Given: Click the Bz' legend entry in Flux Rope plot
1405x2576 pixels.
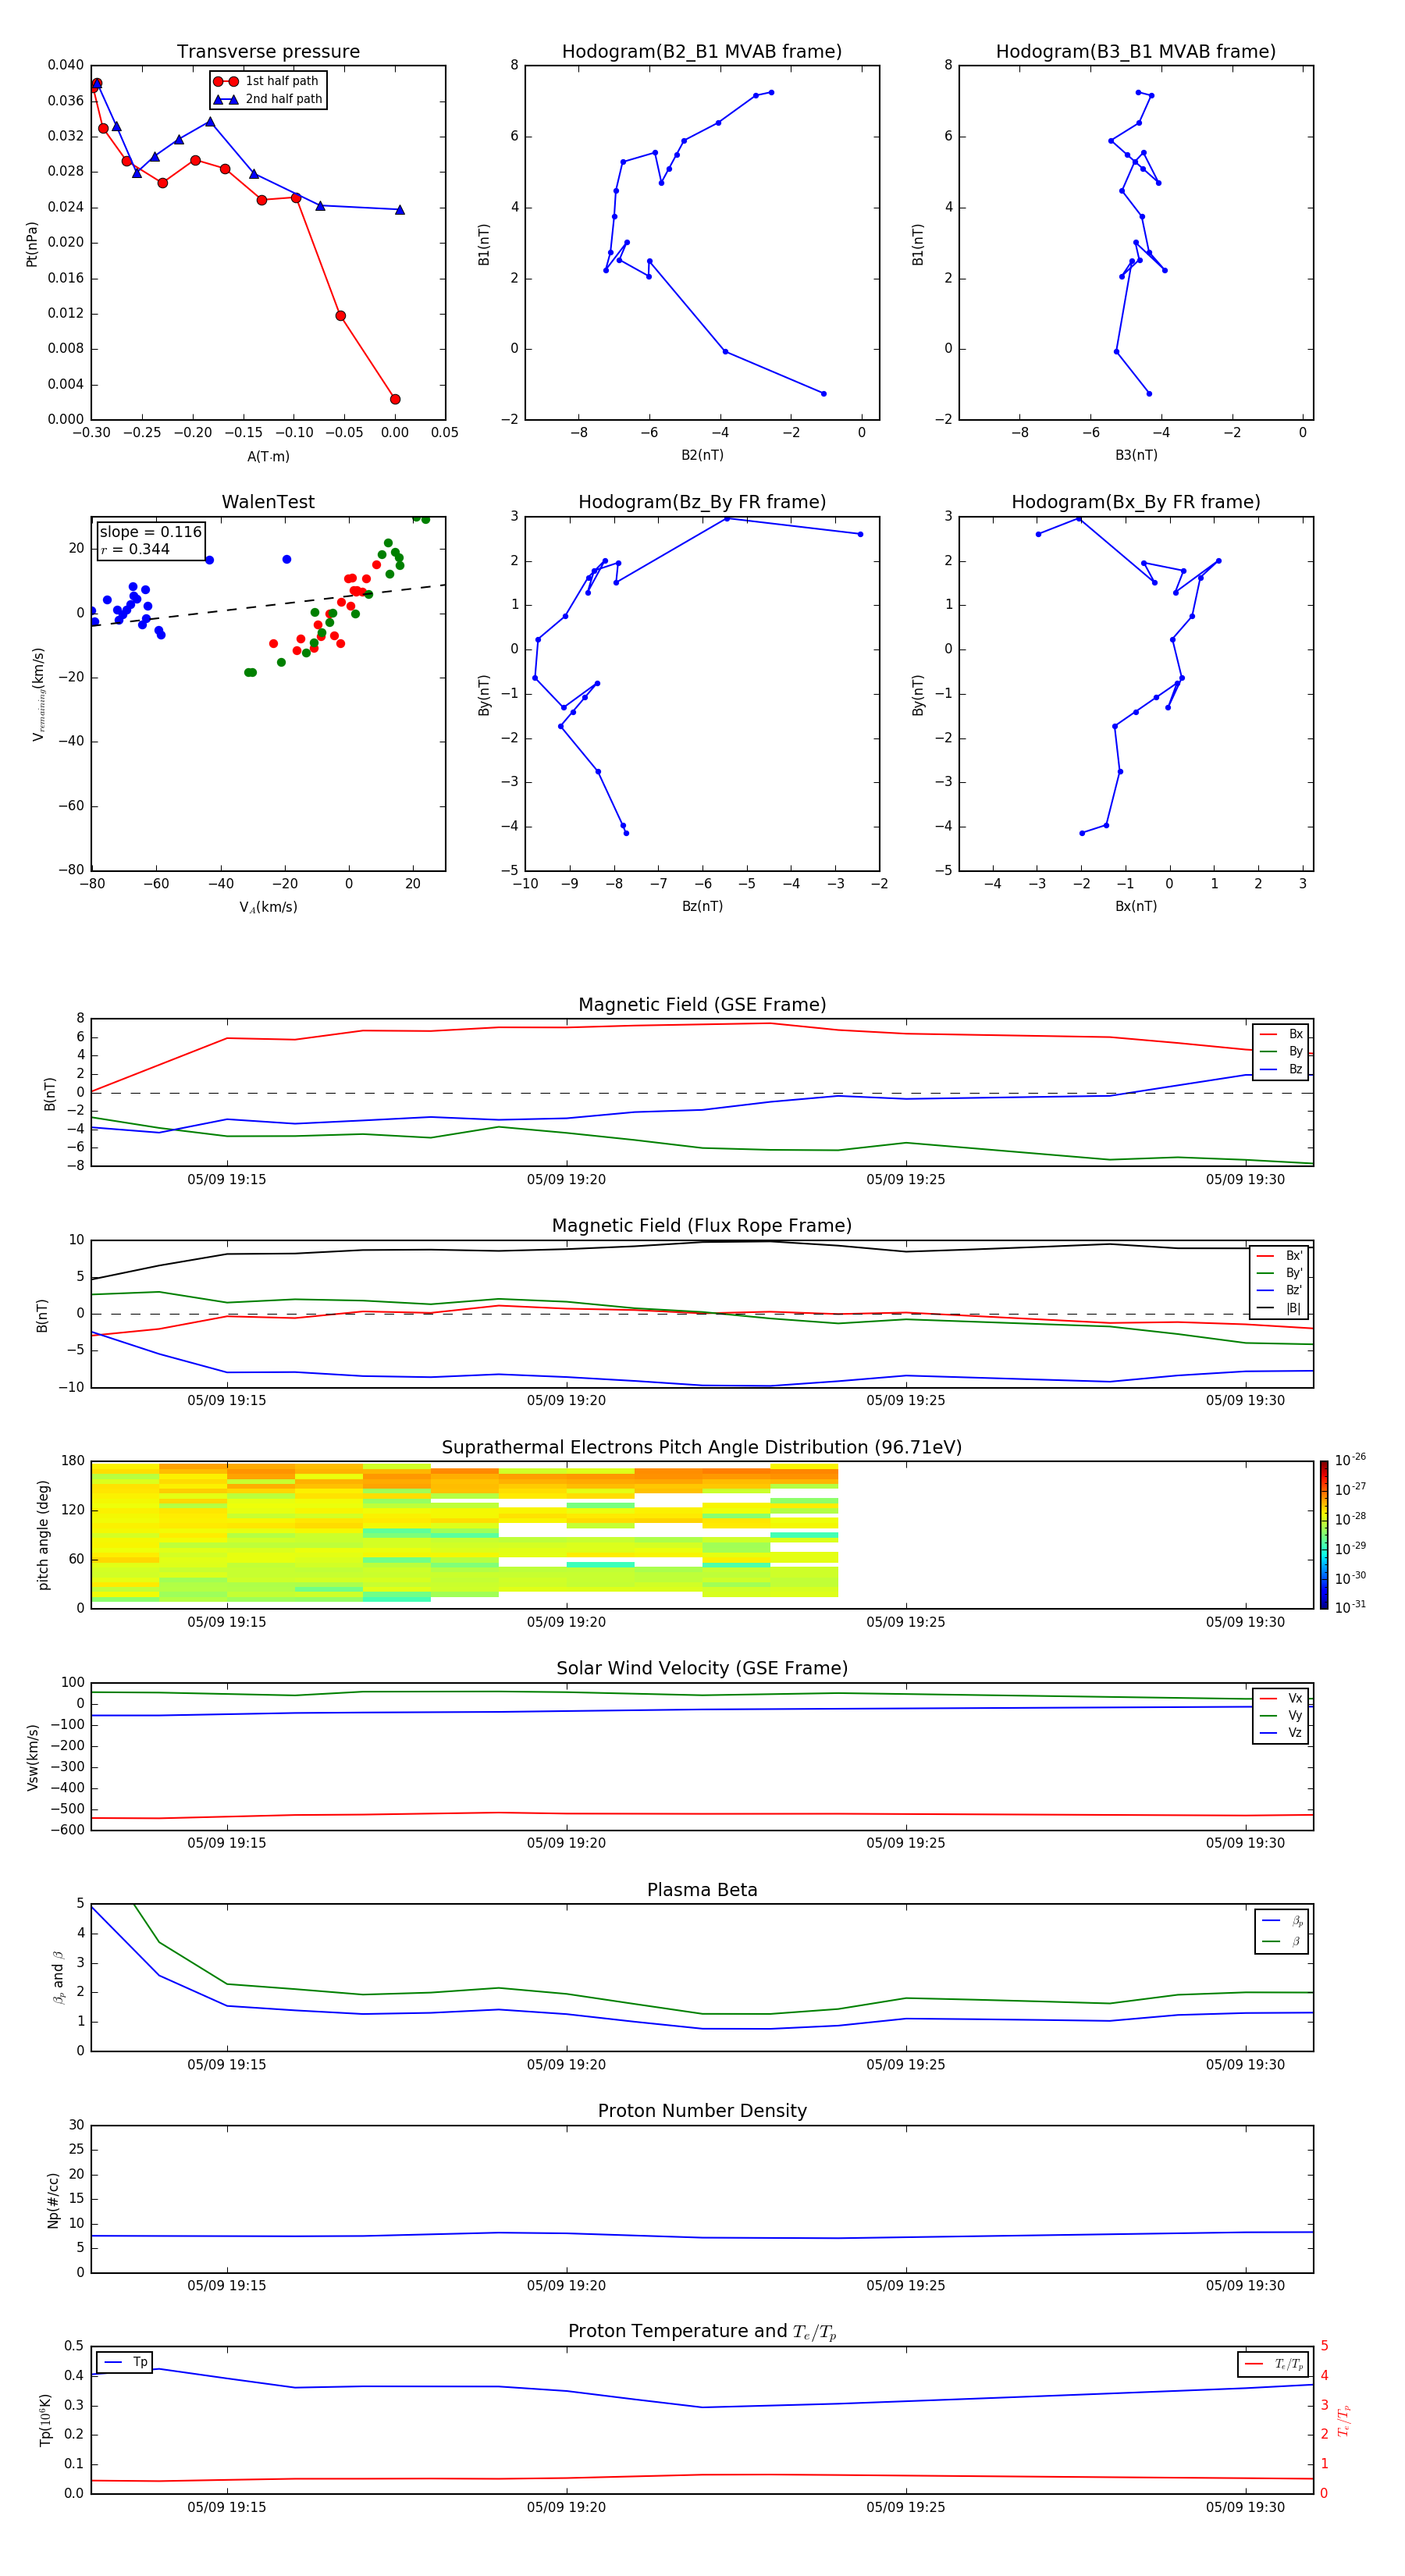Looking at the screenshot, I should coord(1280,1290).
